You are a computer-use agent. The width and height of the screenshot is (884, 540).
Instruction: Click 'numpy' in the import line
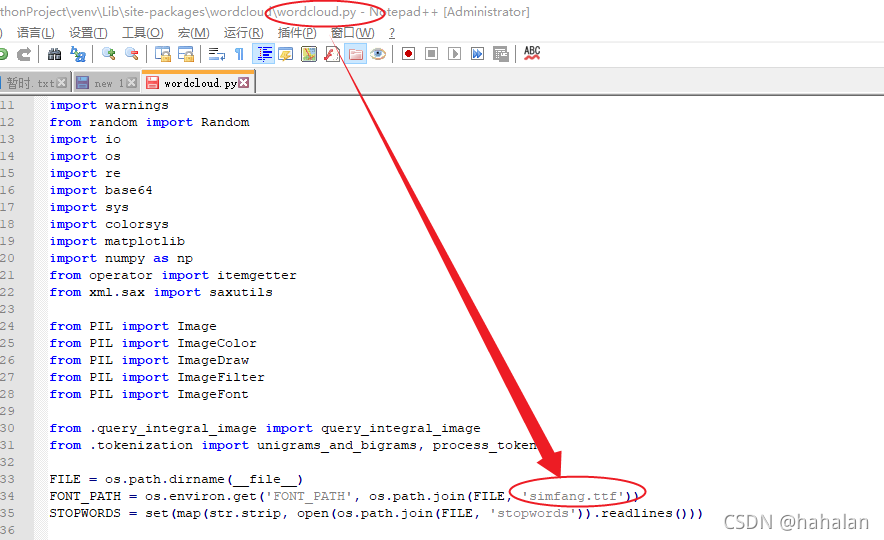pyautogui.click(x=125, y=259)
